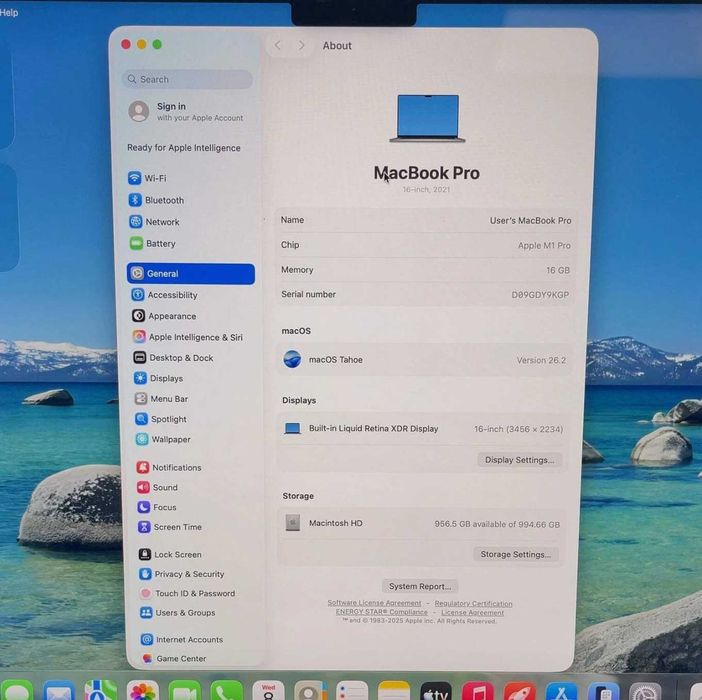Open Focus settings
This screenshot has width=702, height=700.
click(x=157, y=507)
